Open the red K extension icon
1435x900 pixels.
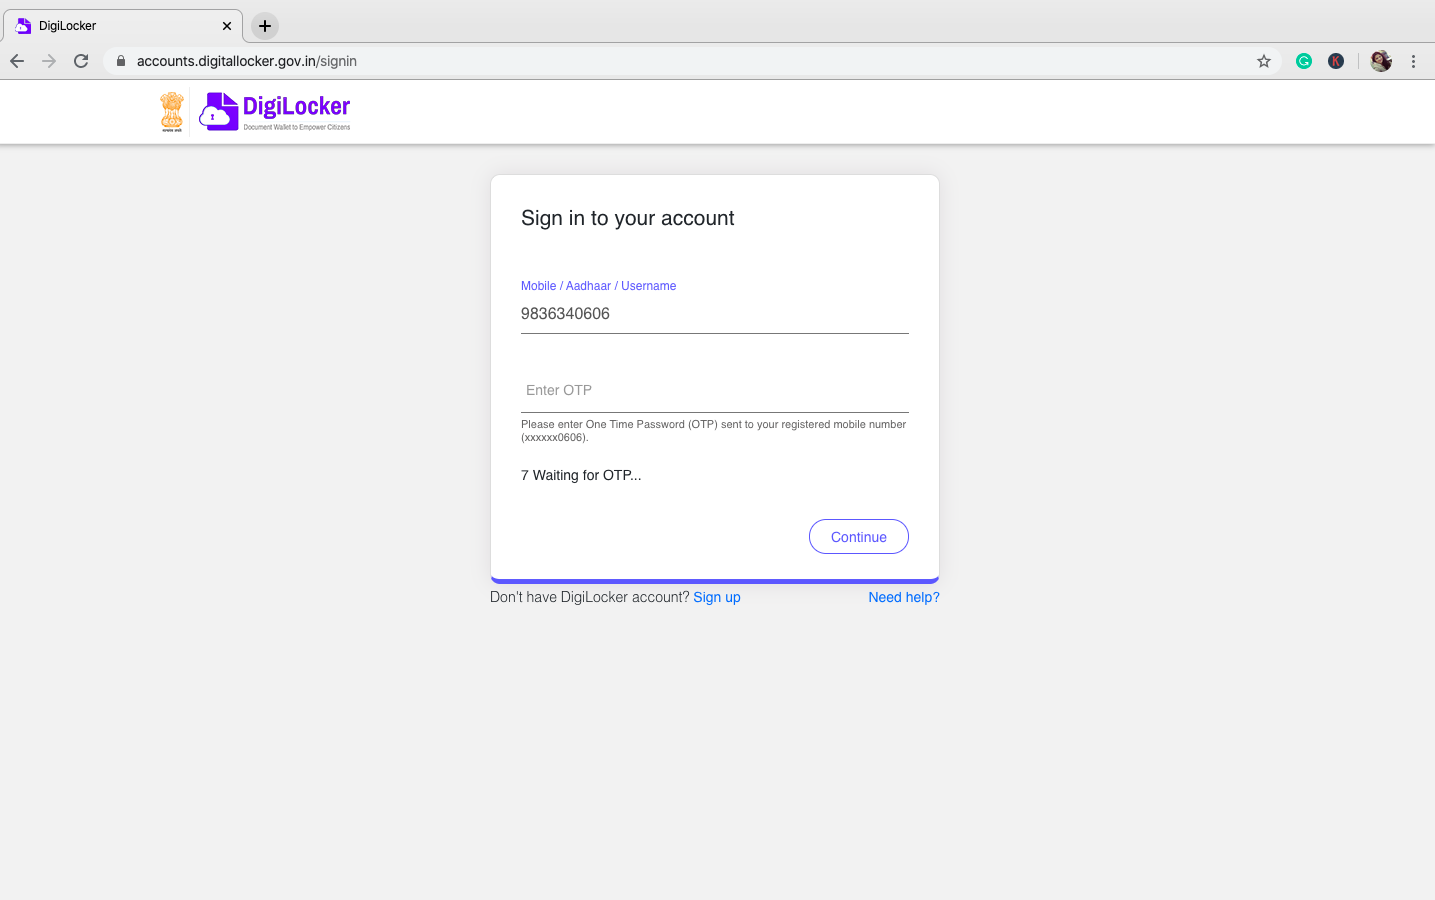click(x=1336, y=61)
